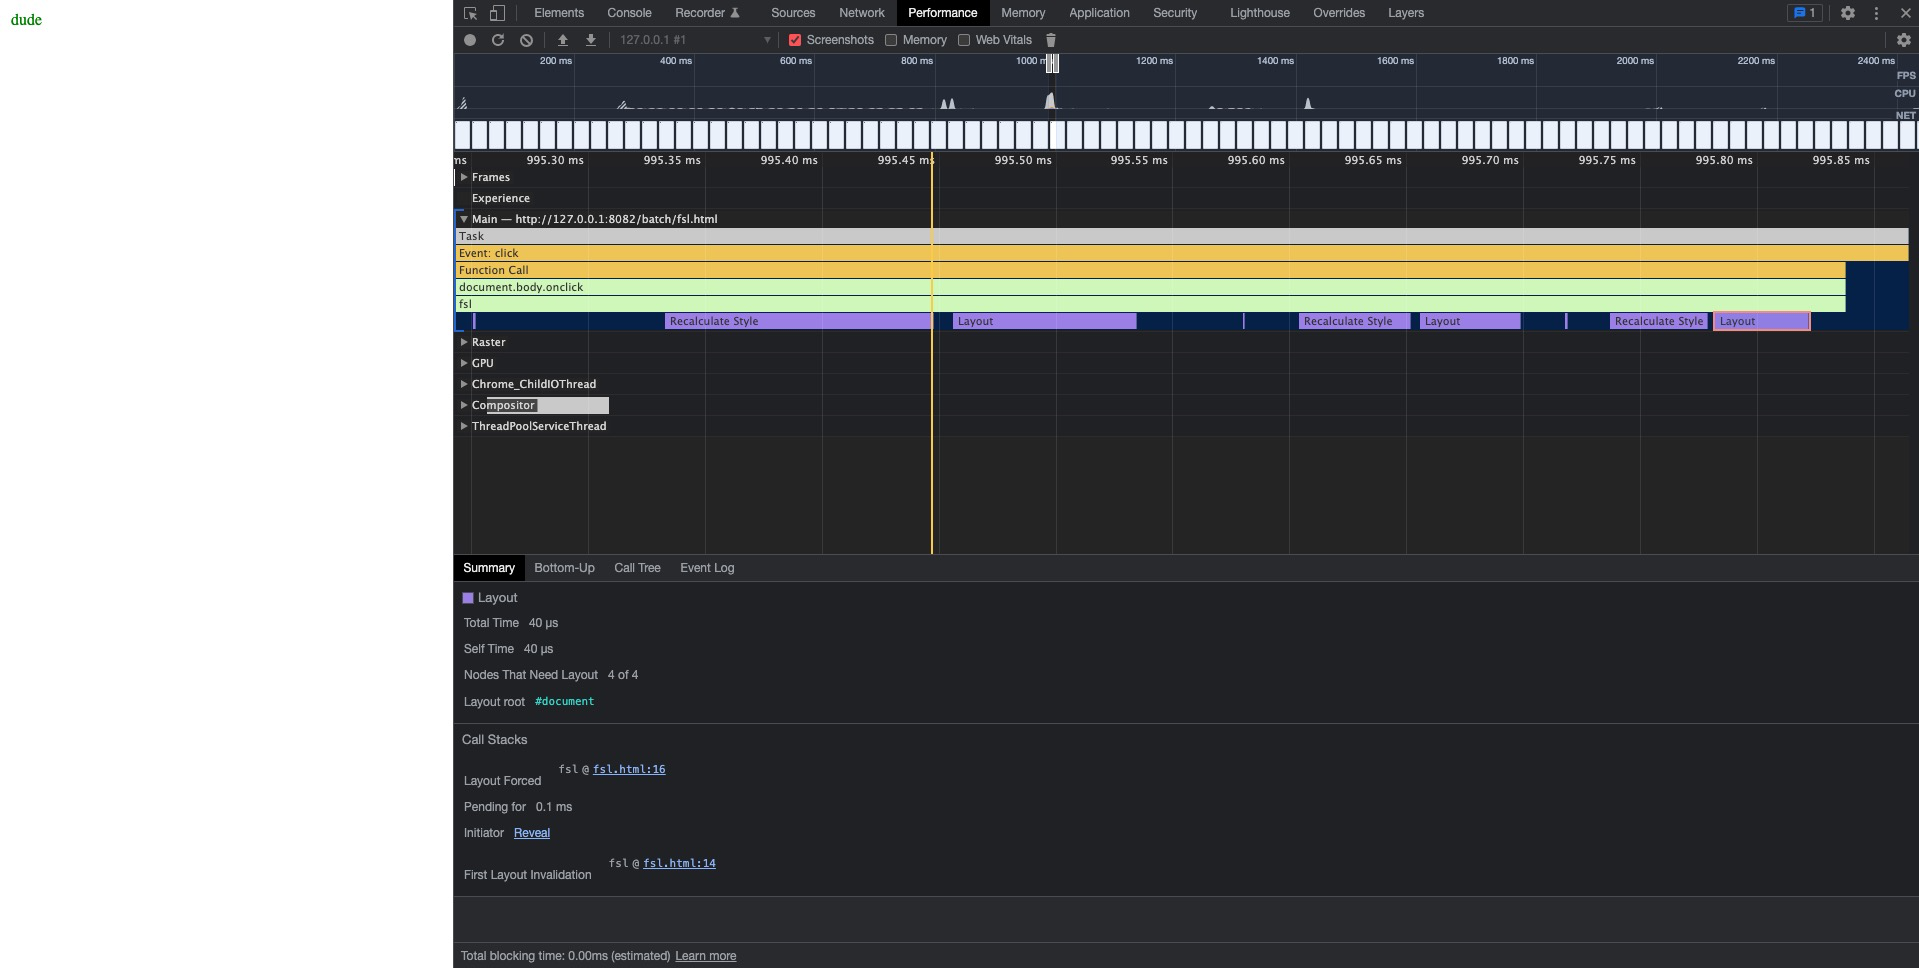Click the trash collect garbage icon

[1051, 40]
